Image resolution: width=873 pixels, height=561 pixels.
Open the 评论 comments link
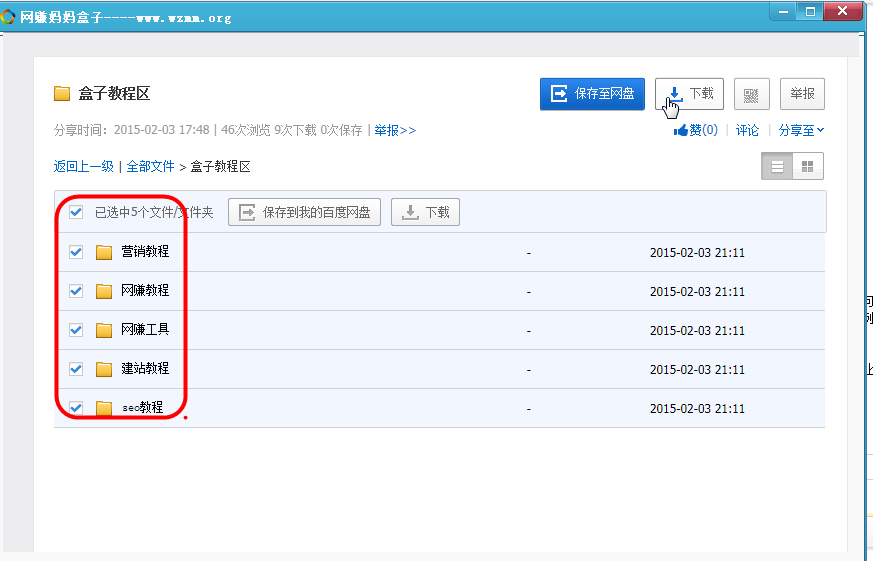[x=747, y=130]
